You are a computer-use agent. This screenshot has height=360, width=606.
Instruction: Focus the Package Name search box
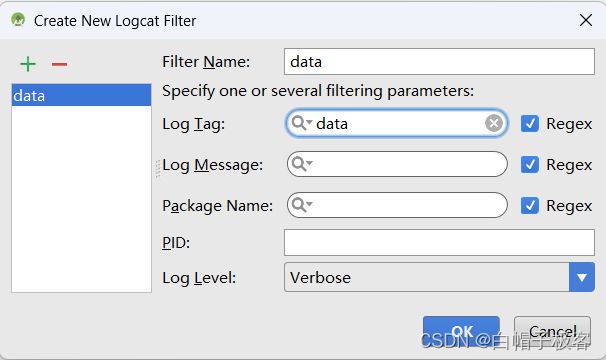tap(397, 205)
